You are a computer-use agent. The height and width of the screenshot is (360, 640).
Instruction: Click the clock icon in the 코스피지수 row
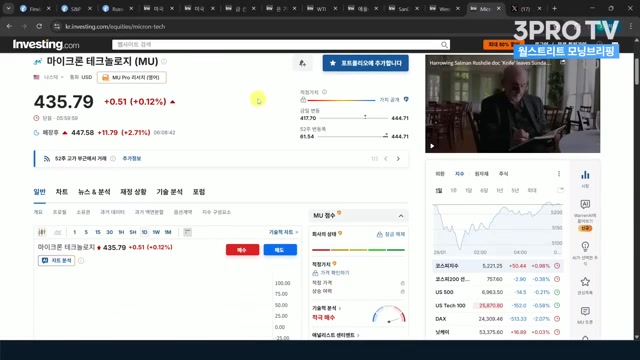coord(557,266)
